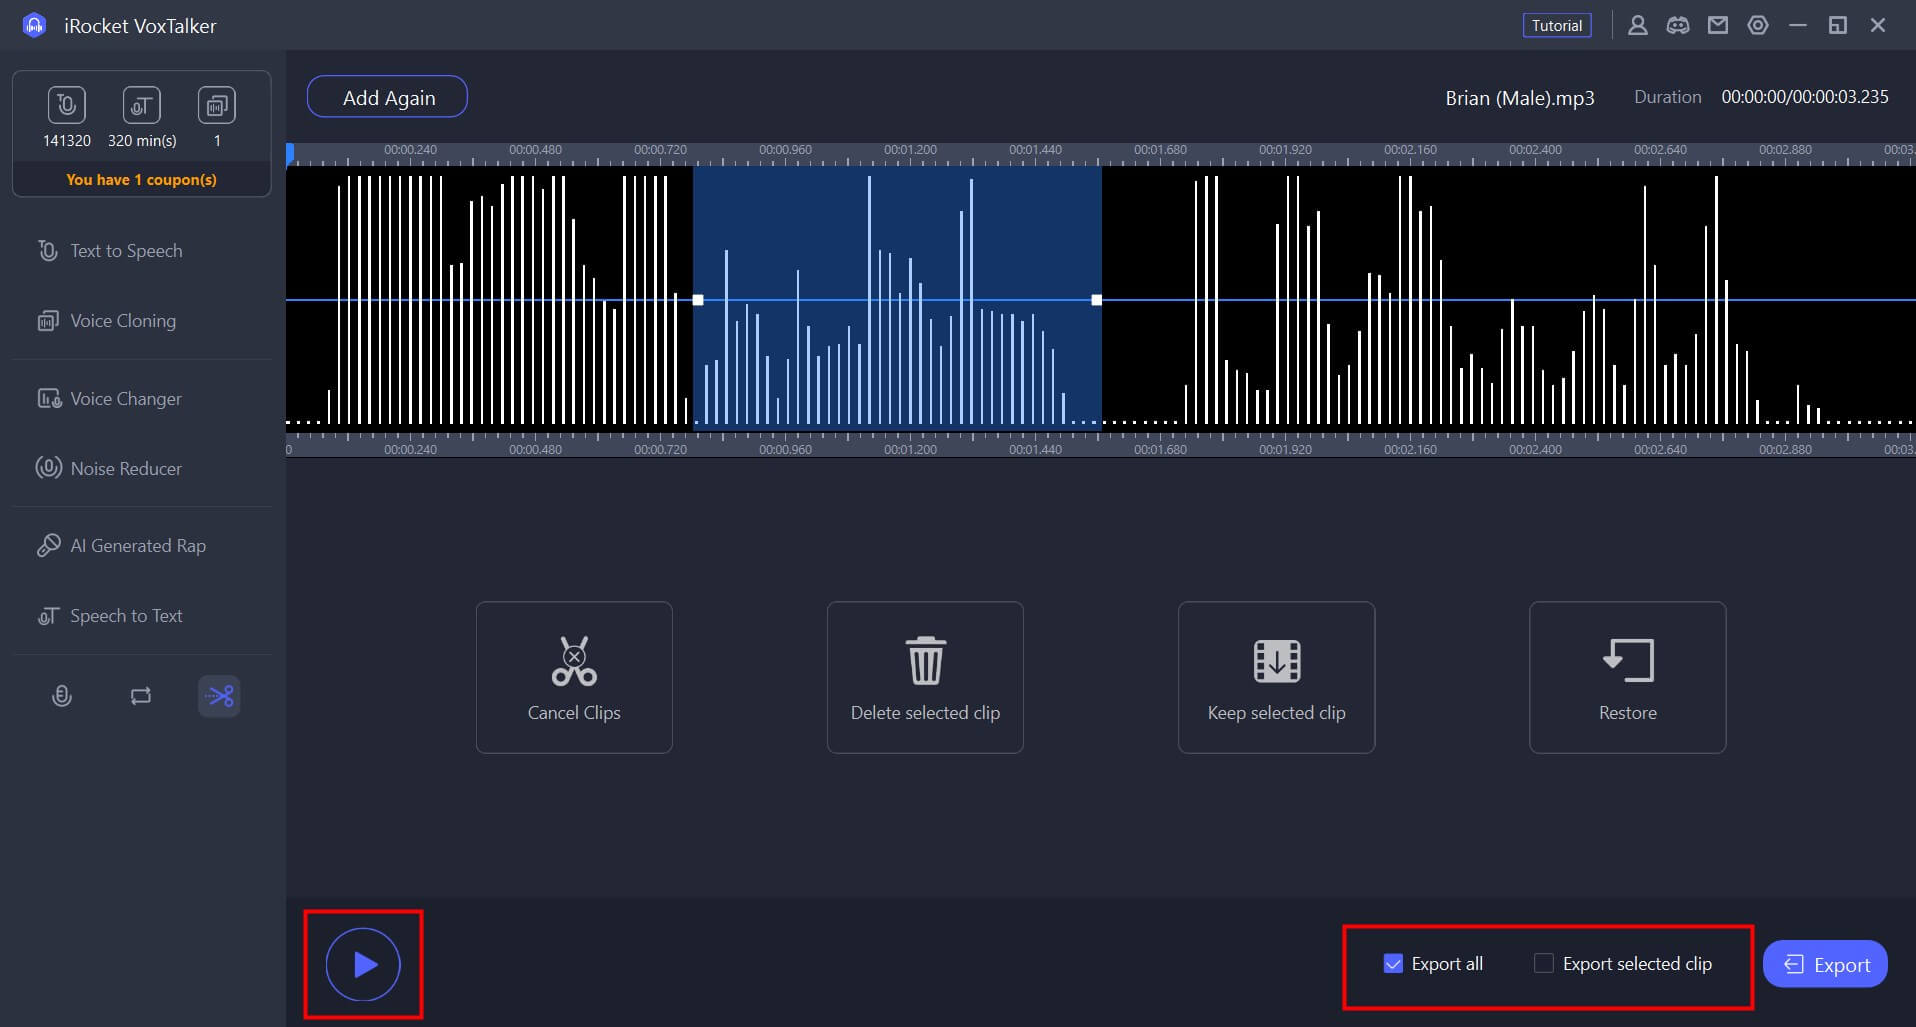Click the right handle of selected clip
The image size is (1916, 1027).
pyautogui.click(x=1097, y=300)
